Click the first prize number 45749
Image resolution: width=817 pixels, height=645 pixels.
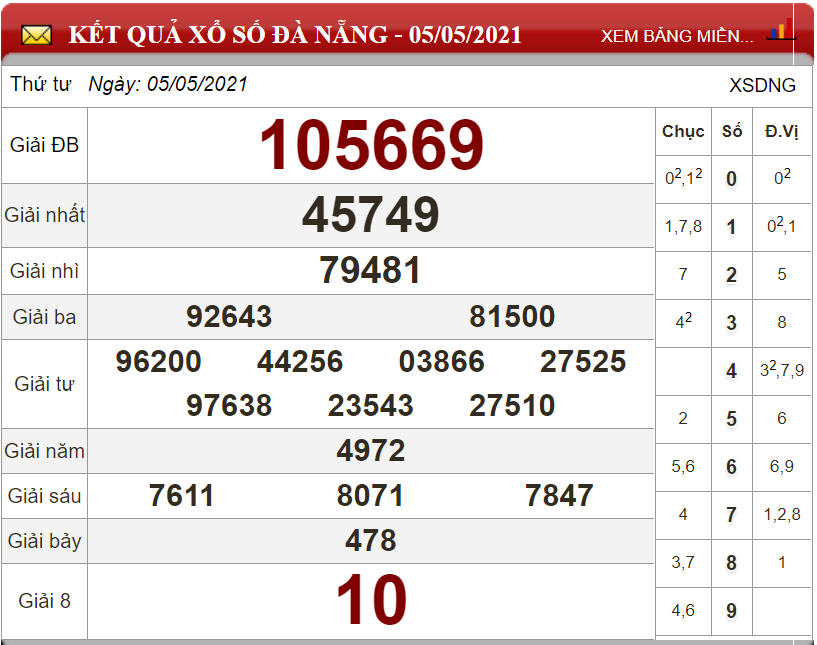click(x=371, y=215)
